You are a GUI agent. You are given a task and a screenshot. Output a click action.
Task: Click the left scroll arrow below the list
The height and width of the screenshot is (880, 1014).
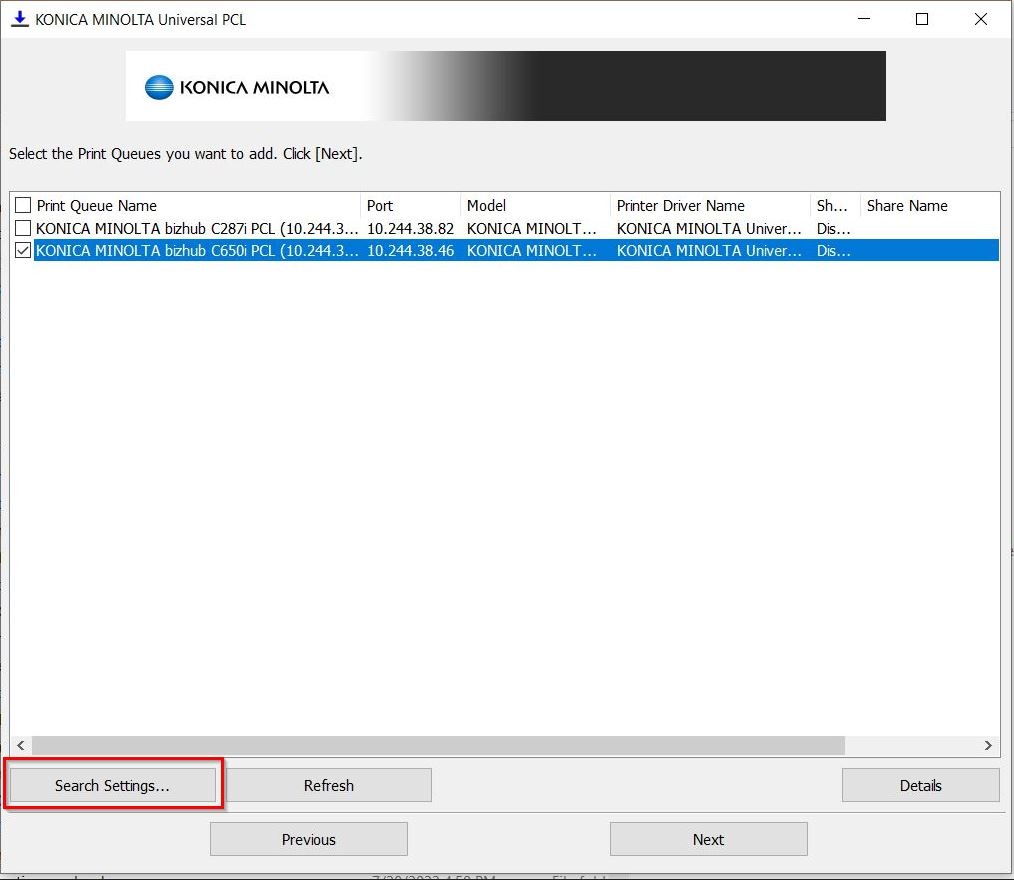pos(20,745)
